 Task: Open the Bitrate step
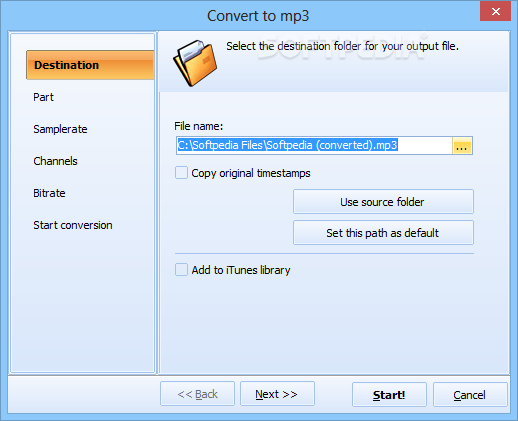tap(49, 193)
